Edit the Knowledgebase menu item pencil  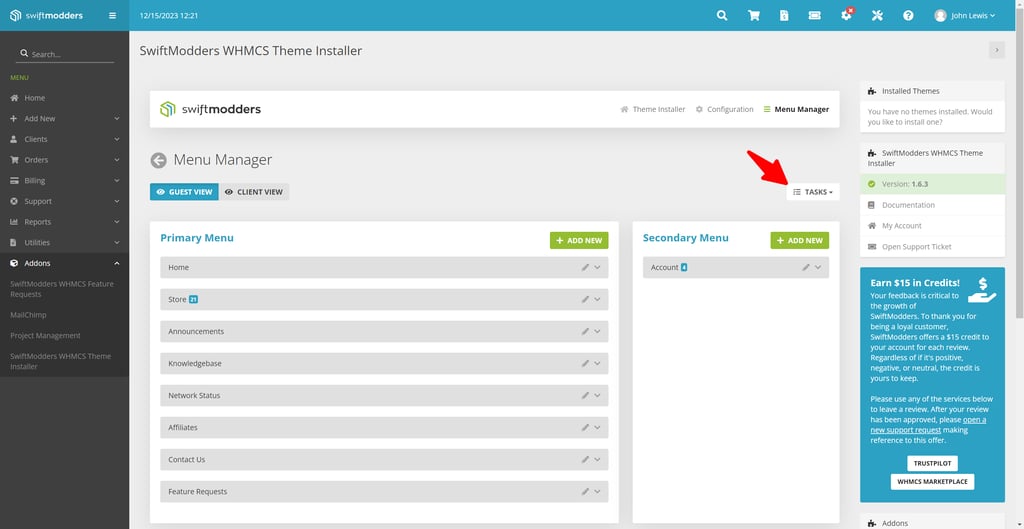point(585,363)
